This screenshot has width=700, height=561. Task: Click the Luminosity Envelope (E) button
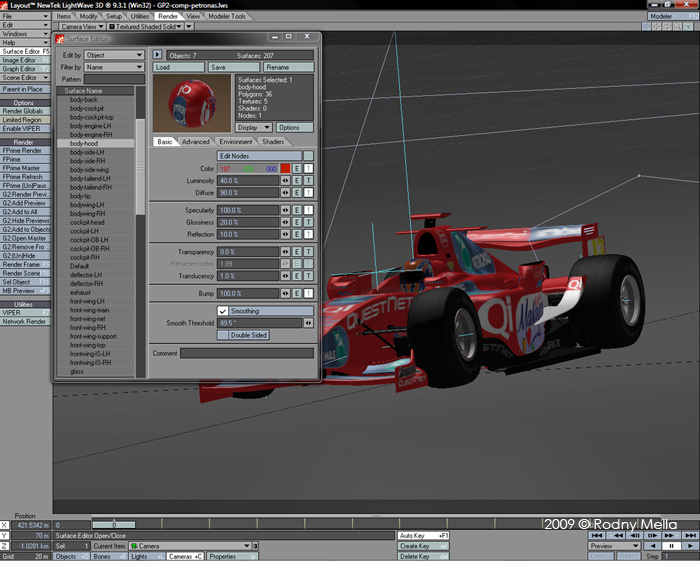297,181
